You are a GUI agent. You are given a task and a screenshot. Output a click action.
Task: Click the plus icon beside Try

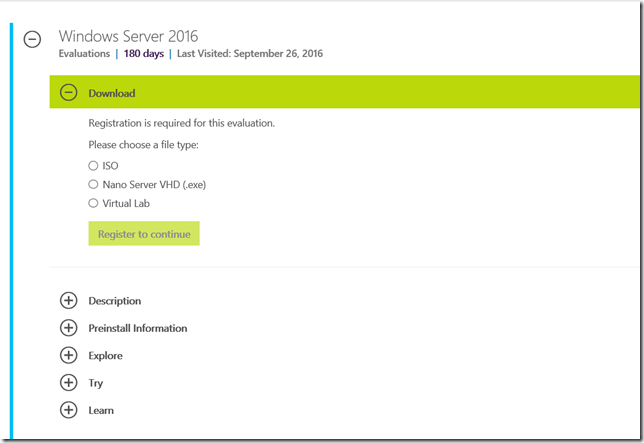(x=68, y=382)
